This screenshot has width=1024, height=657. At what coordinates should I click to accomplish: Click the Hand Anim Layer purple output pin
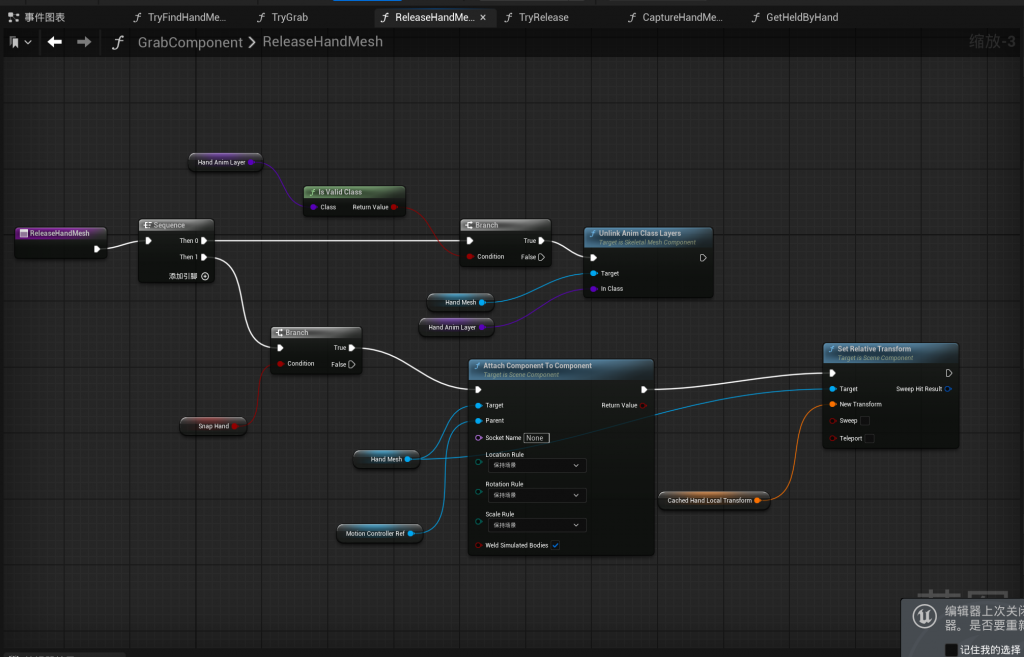(x=251, y=162)
